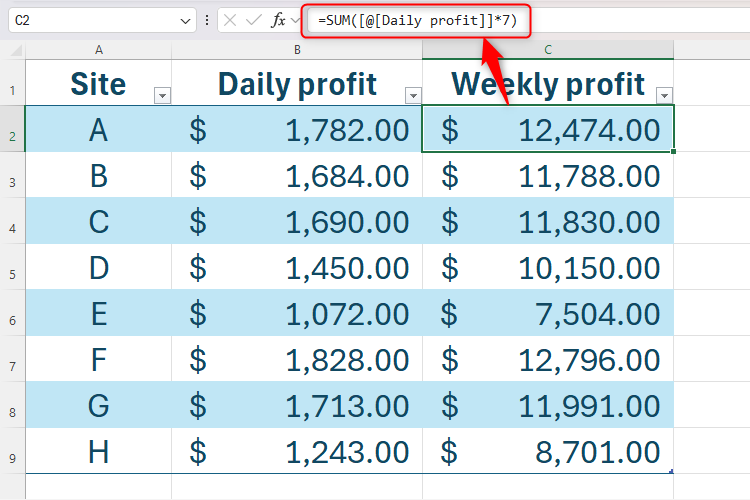Open the three-dot handle beside the Name Box
The image size is (750, 500).
pos(207,20)
